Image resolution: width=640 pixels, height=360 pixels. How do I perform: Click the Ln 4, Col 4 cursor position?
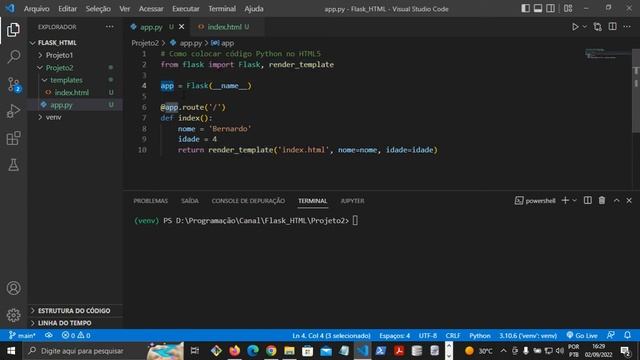(x=331, y=336)
